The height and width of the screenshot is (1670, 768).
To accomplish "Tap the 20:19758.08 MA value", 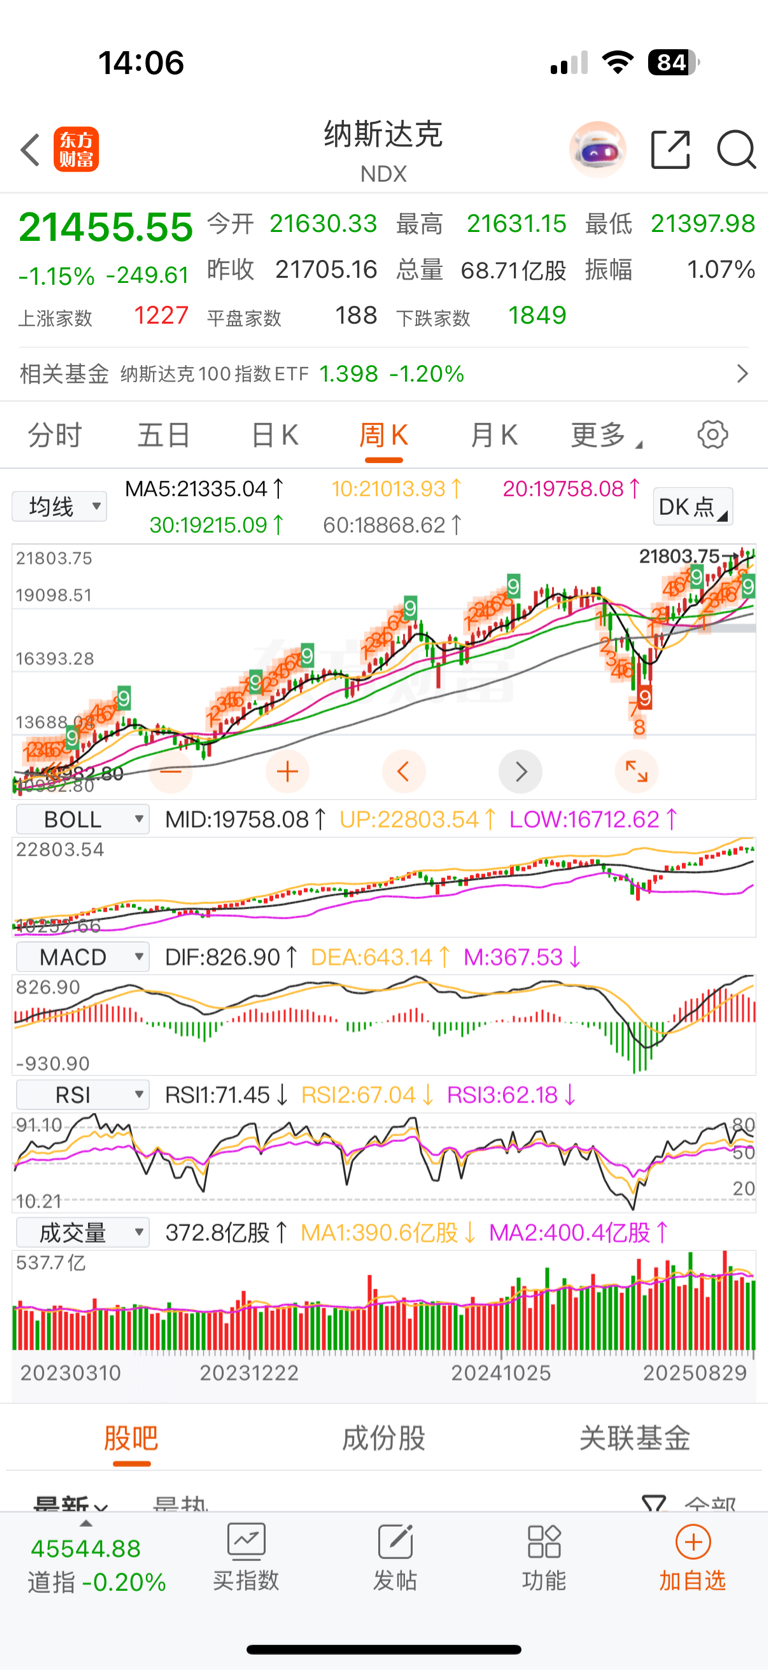I will point(572,489).
